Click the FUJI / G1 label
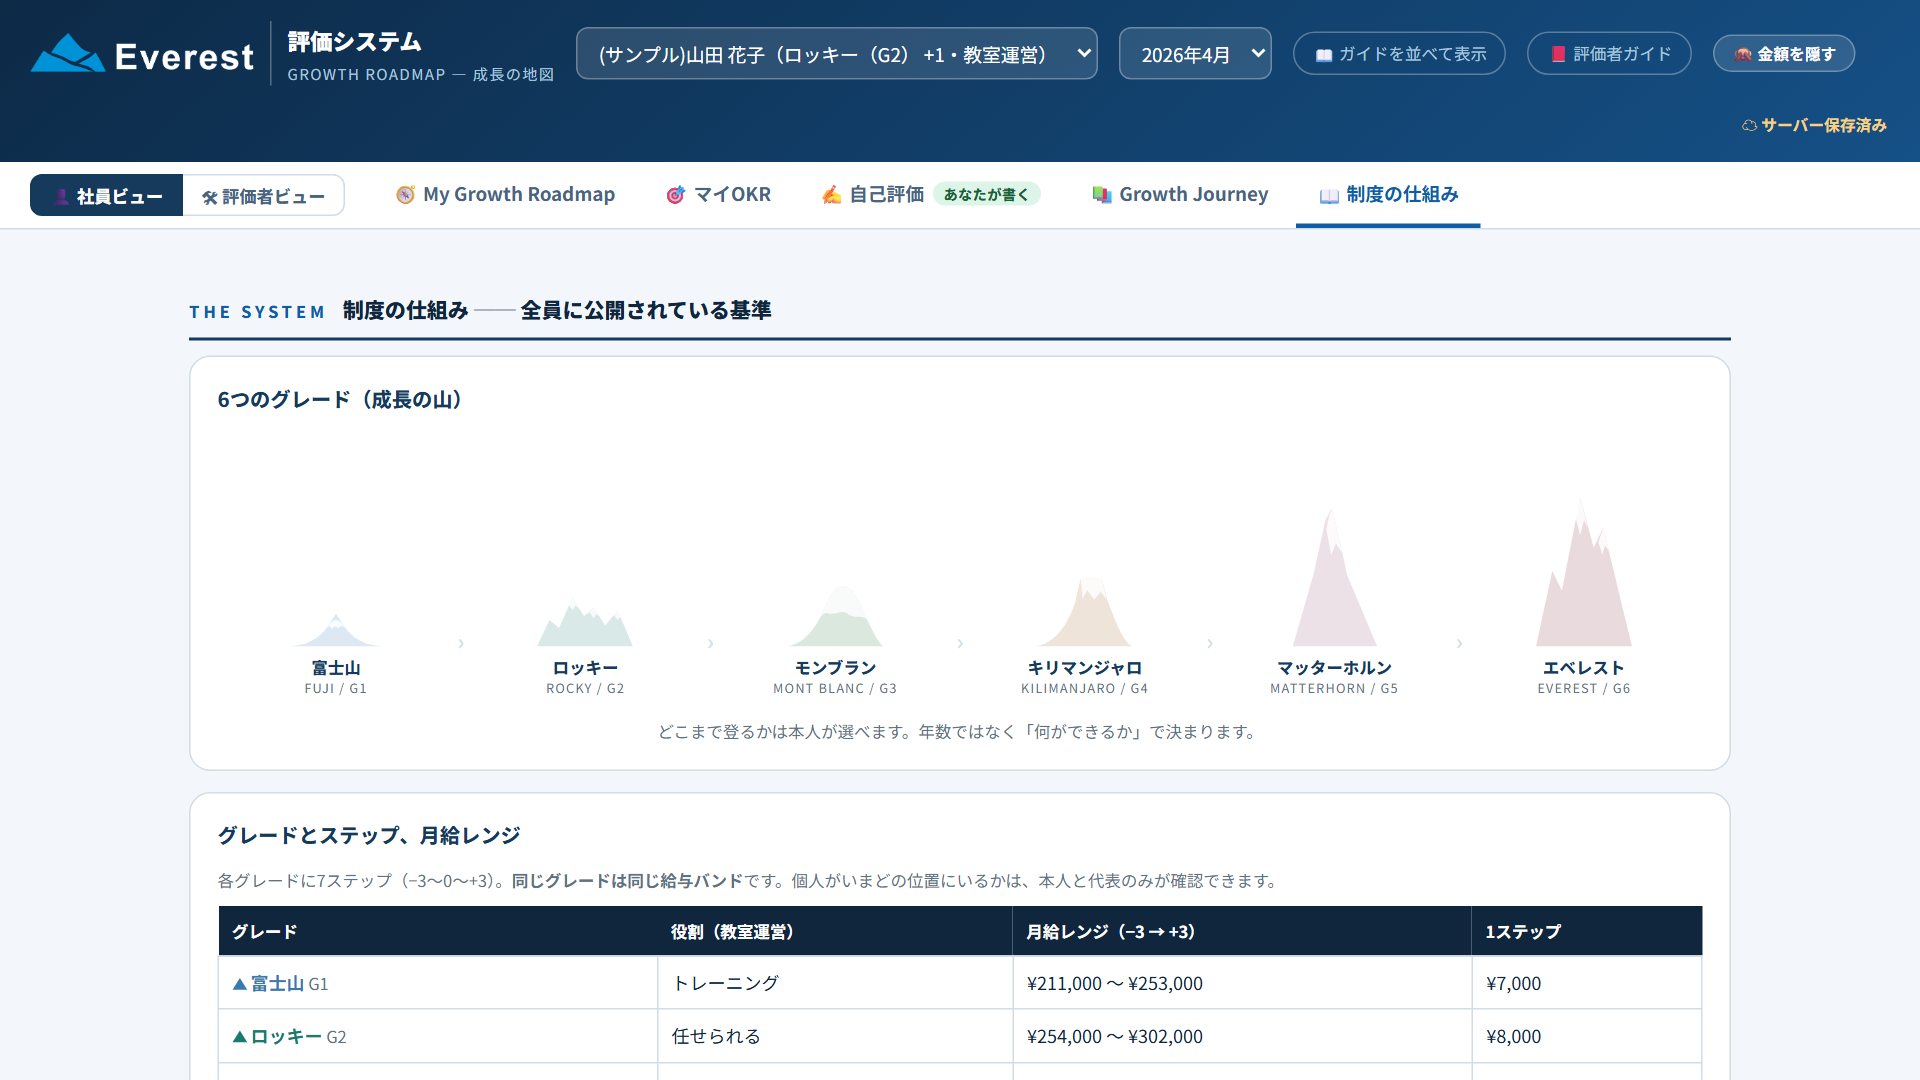This screenshot has height=1080, width=1920. pos(336,689)
